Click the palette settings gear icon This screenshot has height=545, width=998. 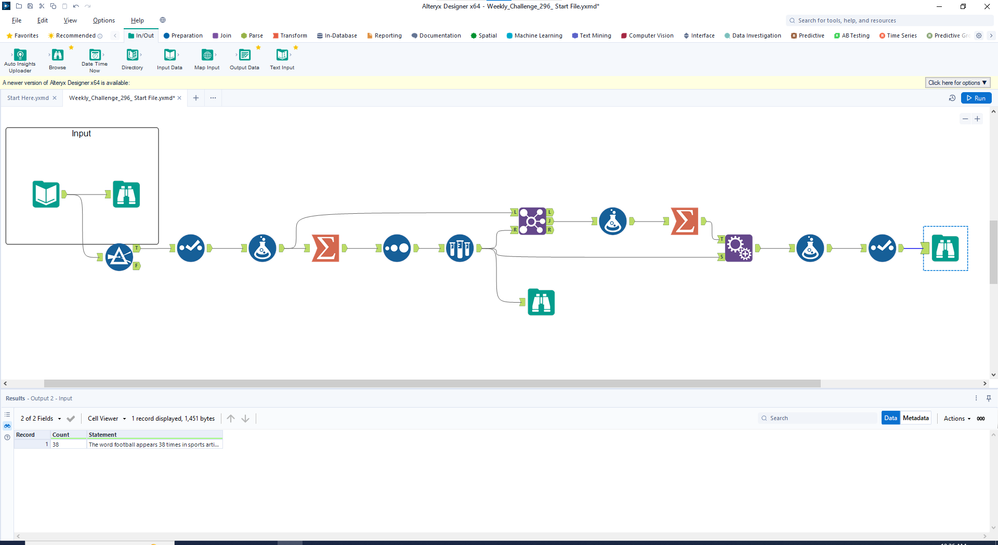979,36
